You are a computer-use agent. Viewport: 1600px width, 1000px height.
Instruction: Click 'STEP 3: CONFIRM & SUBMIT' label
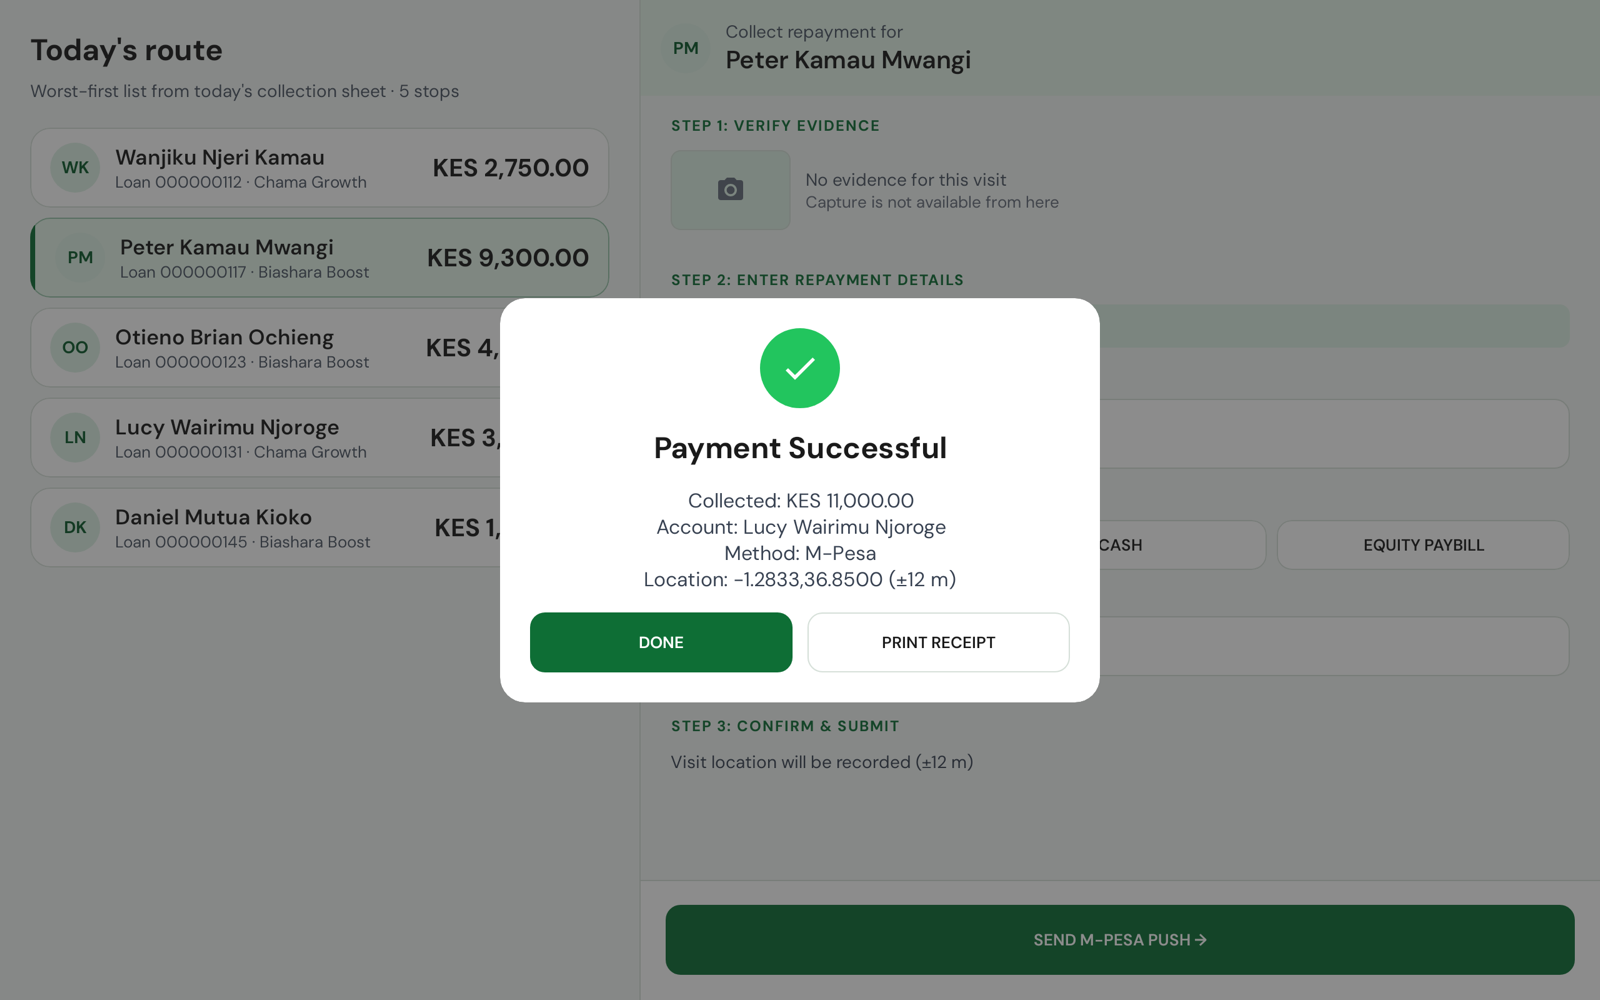click(785, 726)
